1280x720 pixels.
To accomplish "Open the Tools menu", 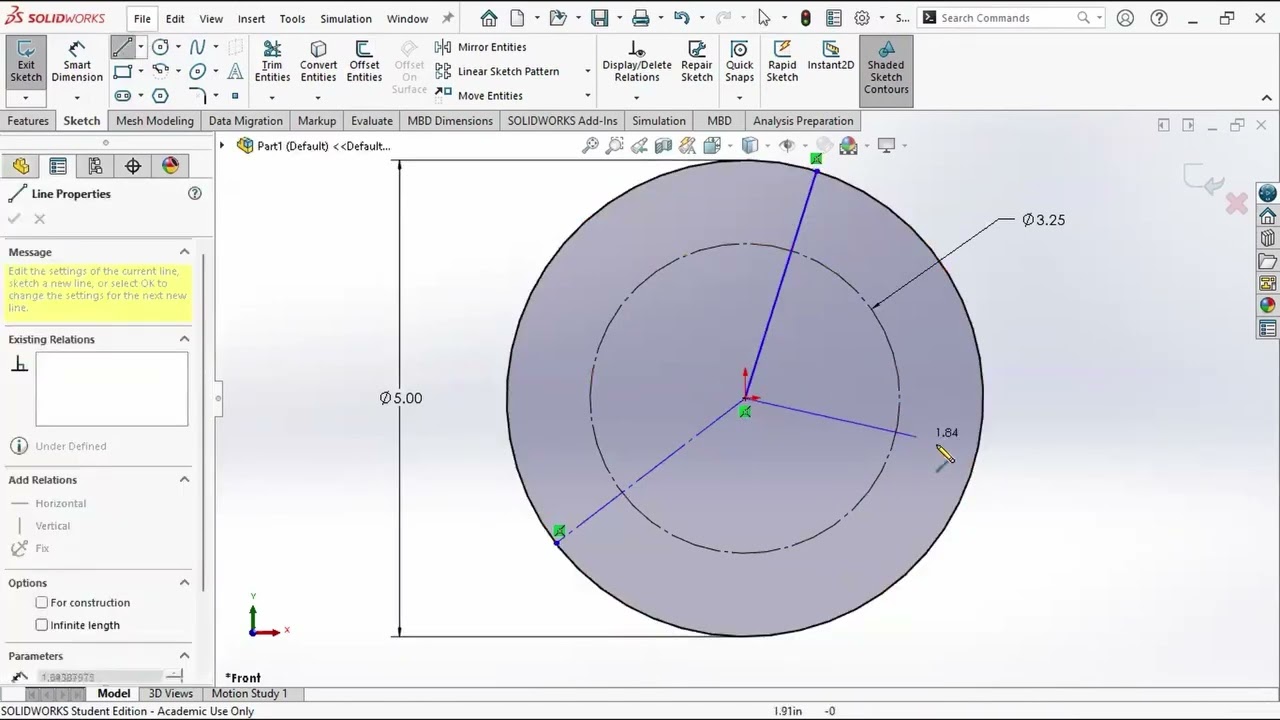I will click(292, 18).
